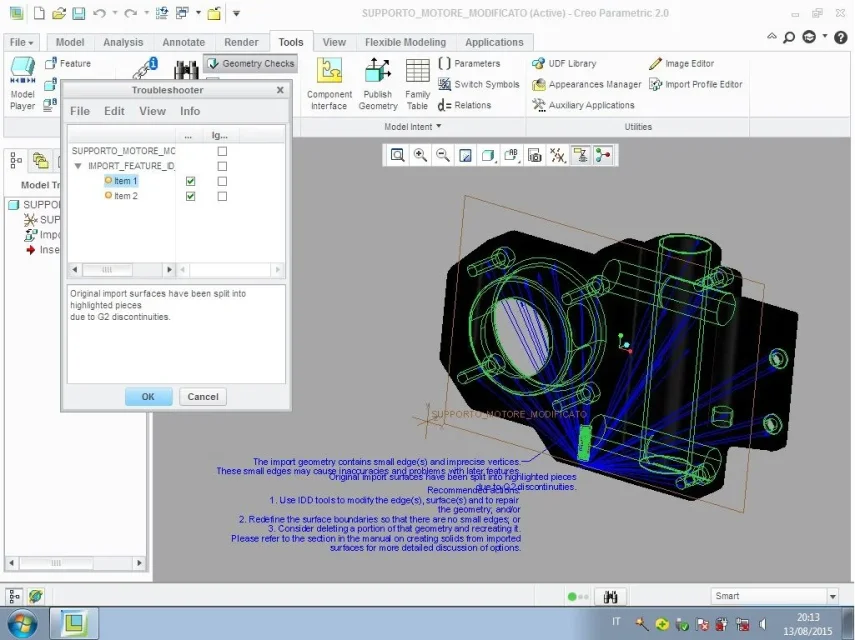Image resolution: width=855 pixels, height=640 pixels.
Task: Open the redo history dropdown arrow
Action: pos(146,13)
